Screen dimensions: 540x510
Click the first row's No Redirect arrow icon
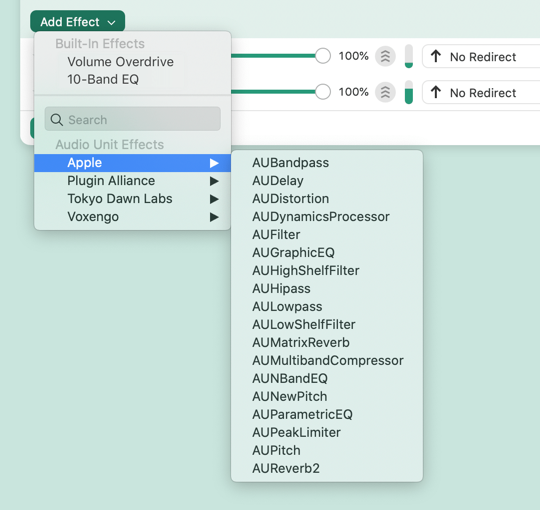pos(436,56)
